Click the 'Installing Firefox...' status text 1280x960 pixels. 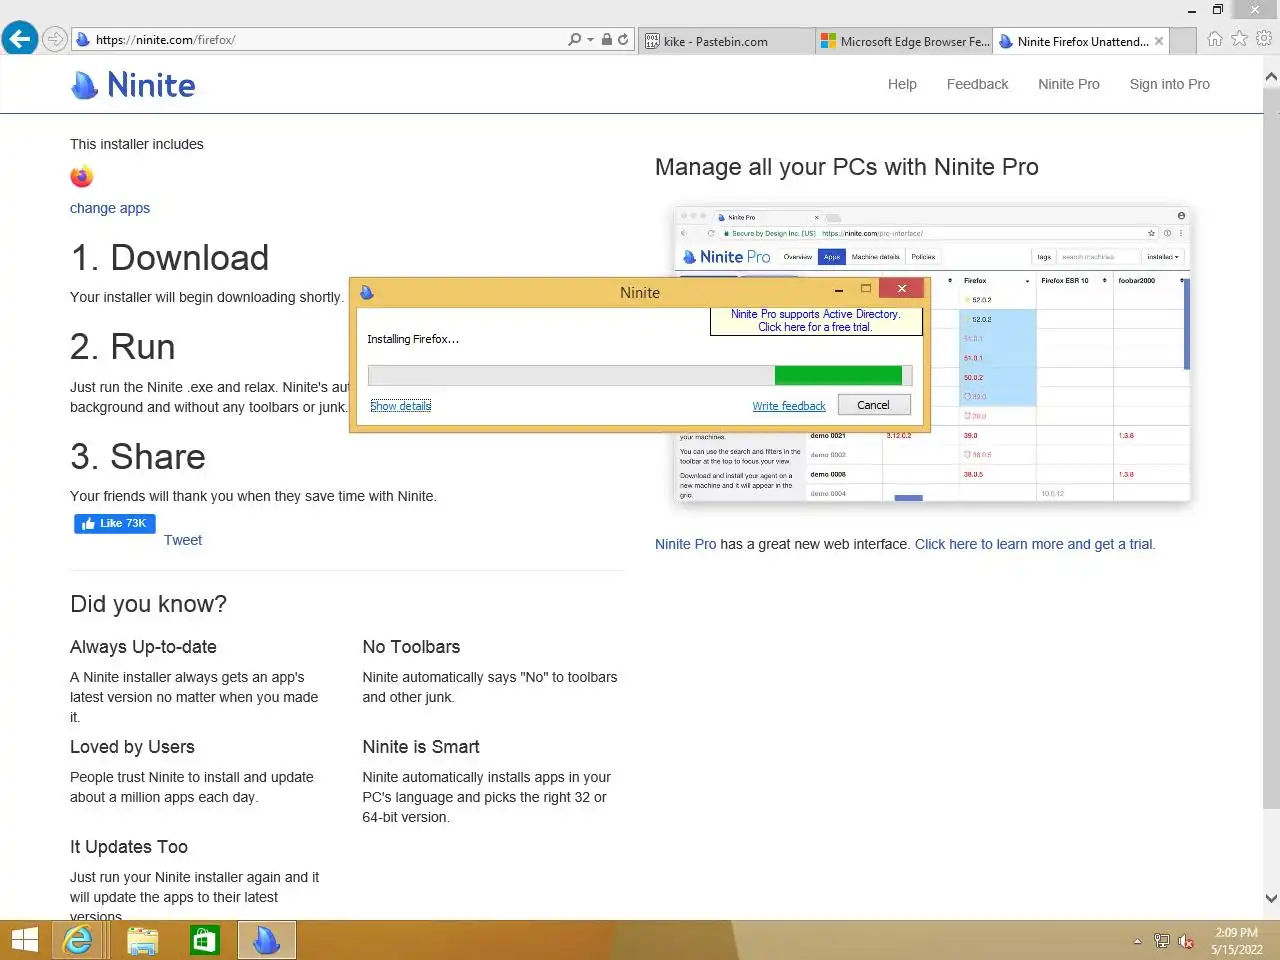pos(413,339)
